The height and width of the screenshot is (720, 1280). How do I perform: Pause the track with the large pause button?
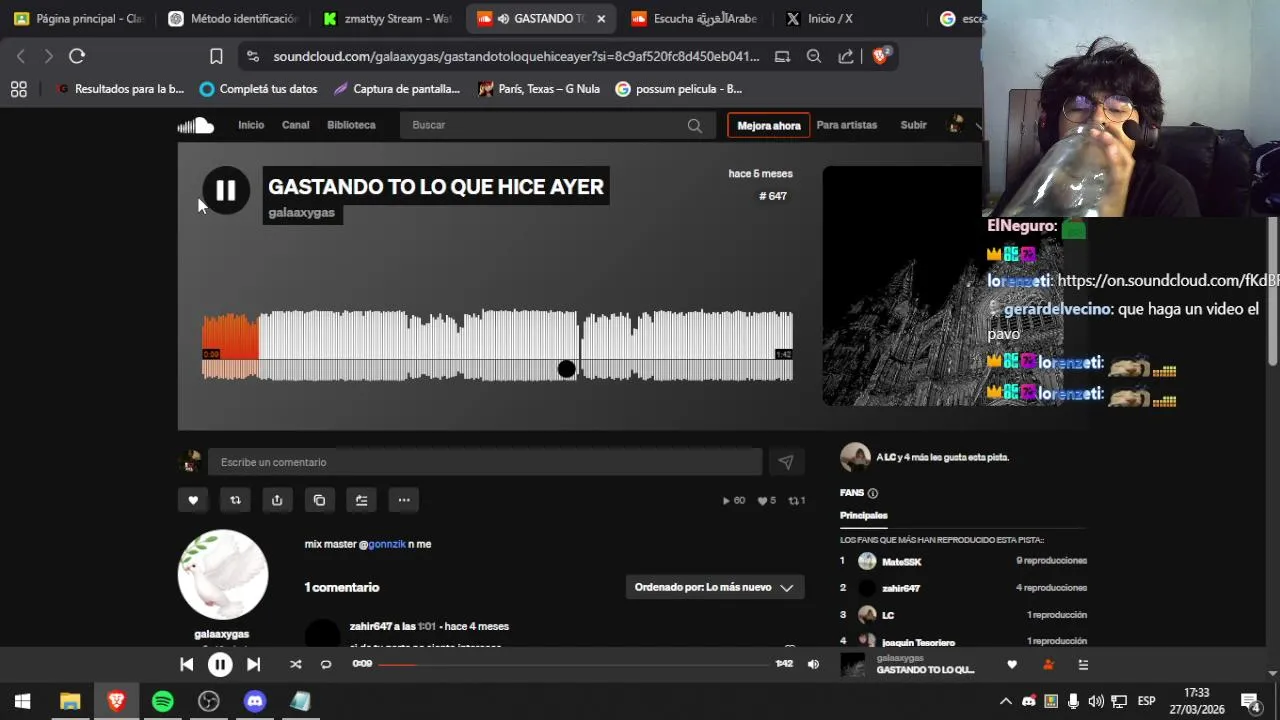(x=226, y=190)
